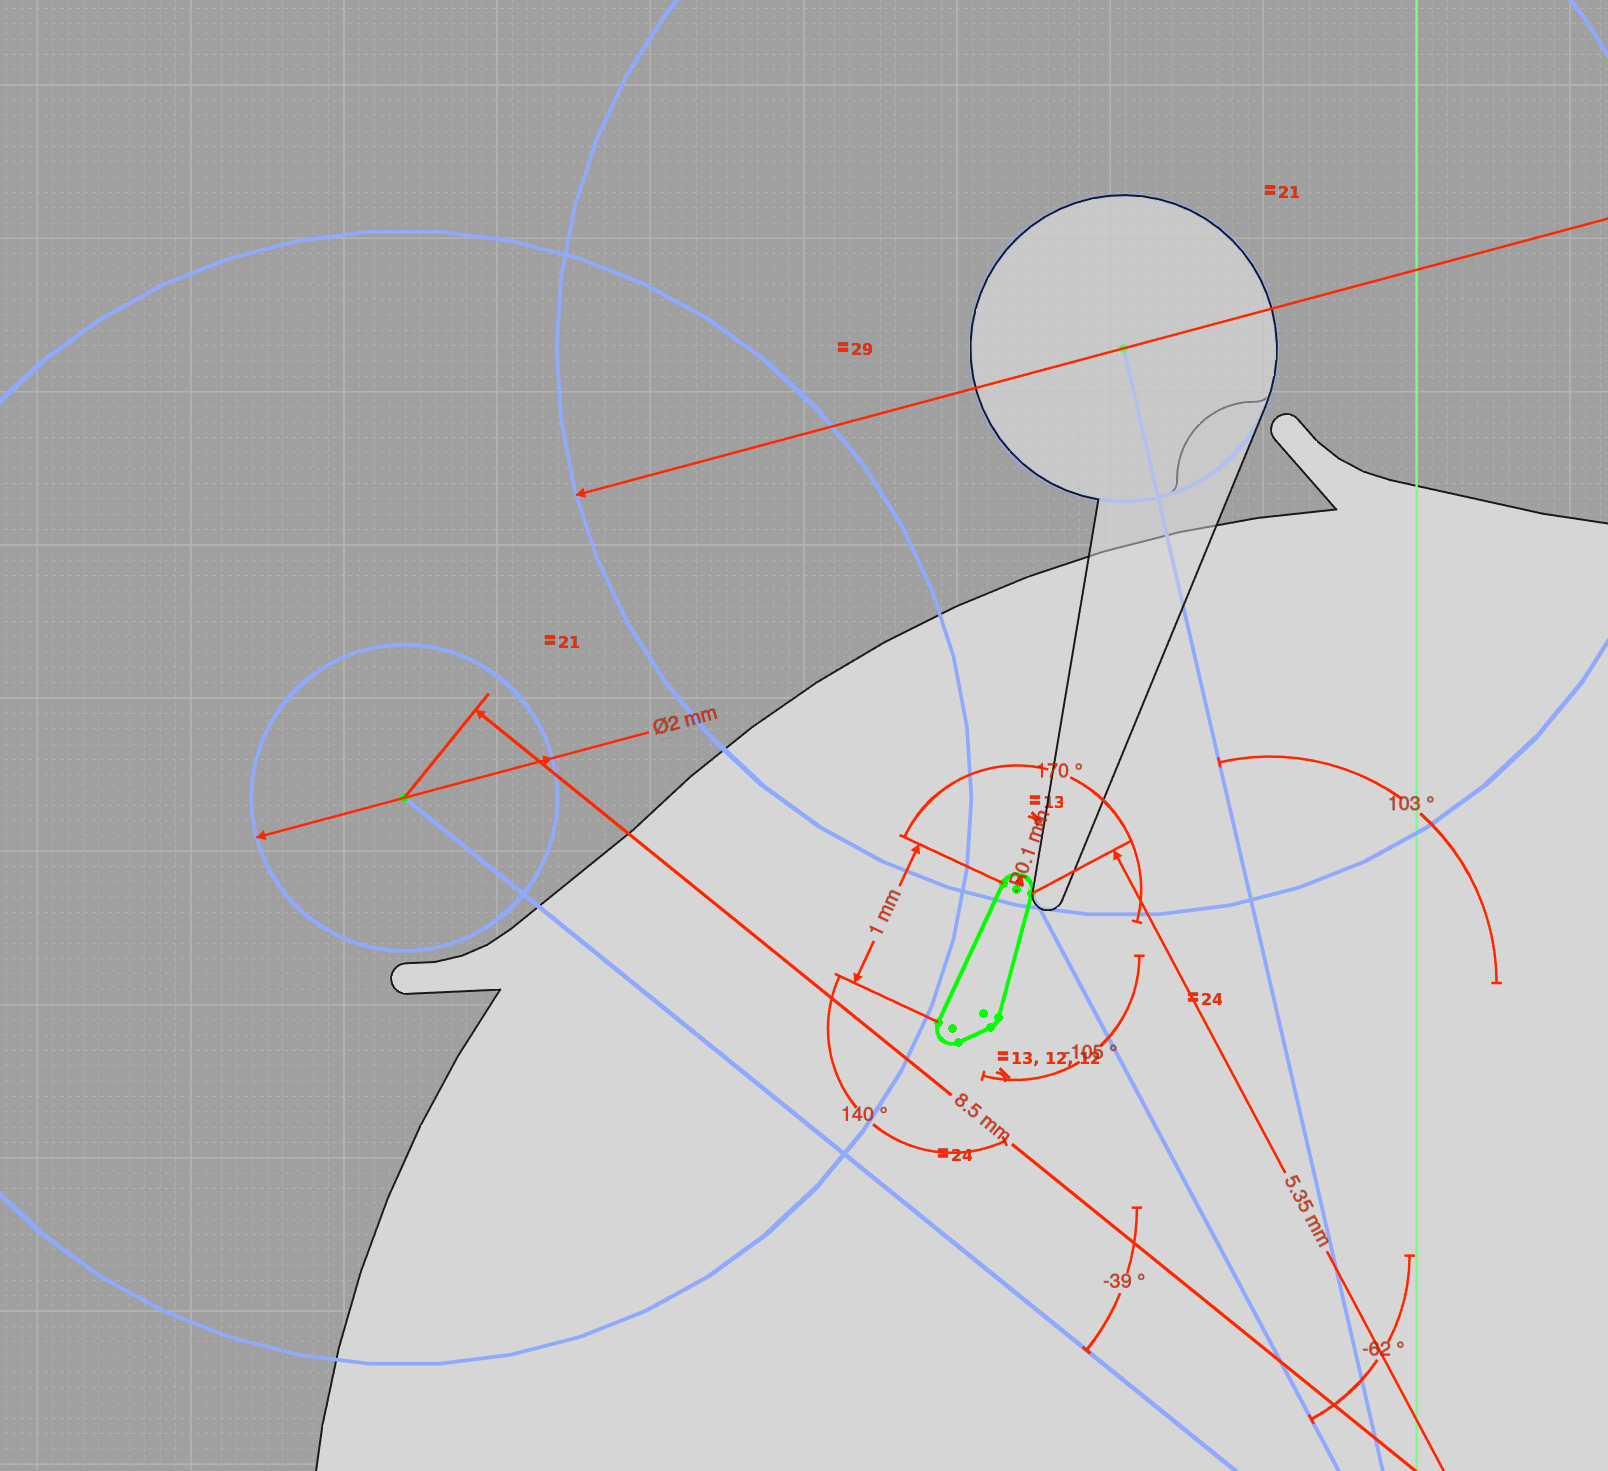The height and width of the screenshot is (1471, 1608).
Task: Select the -39° angle constraint label
Action: 1123,1281
